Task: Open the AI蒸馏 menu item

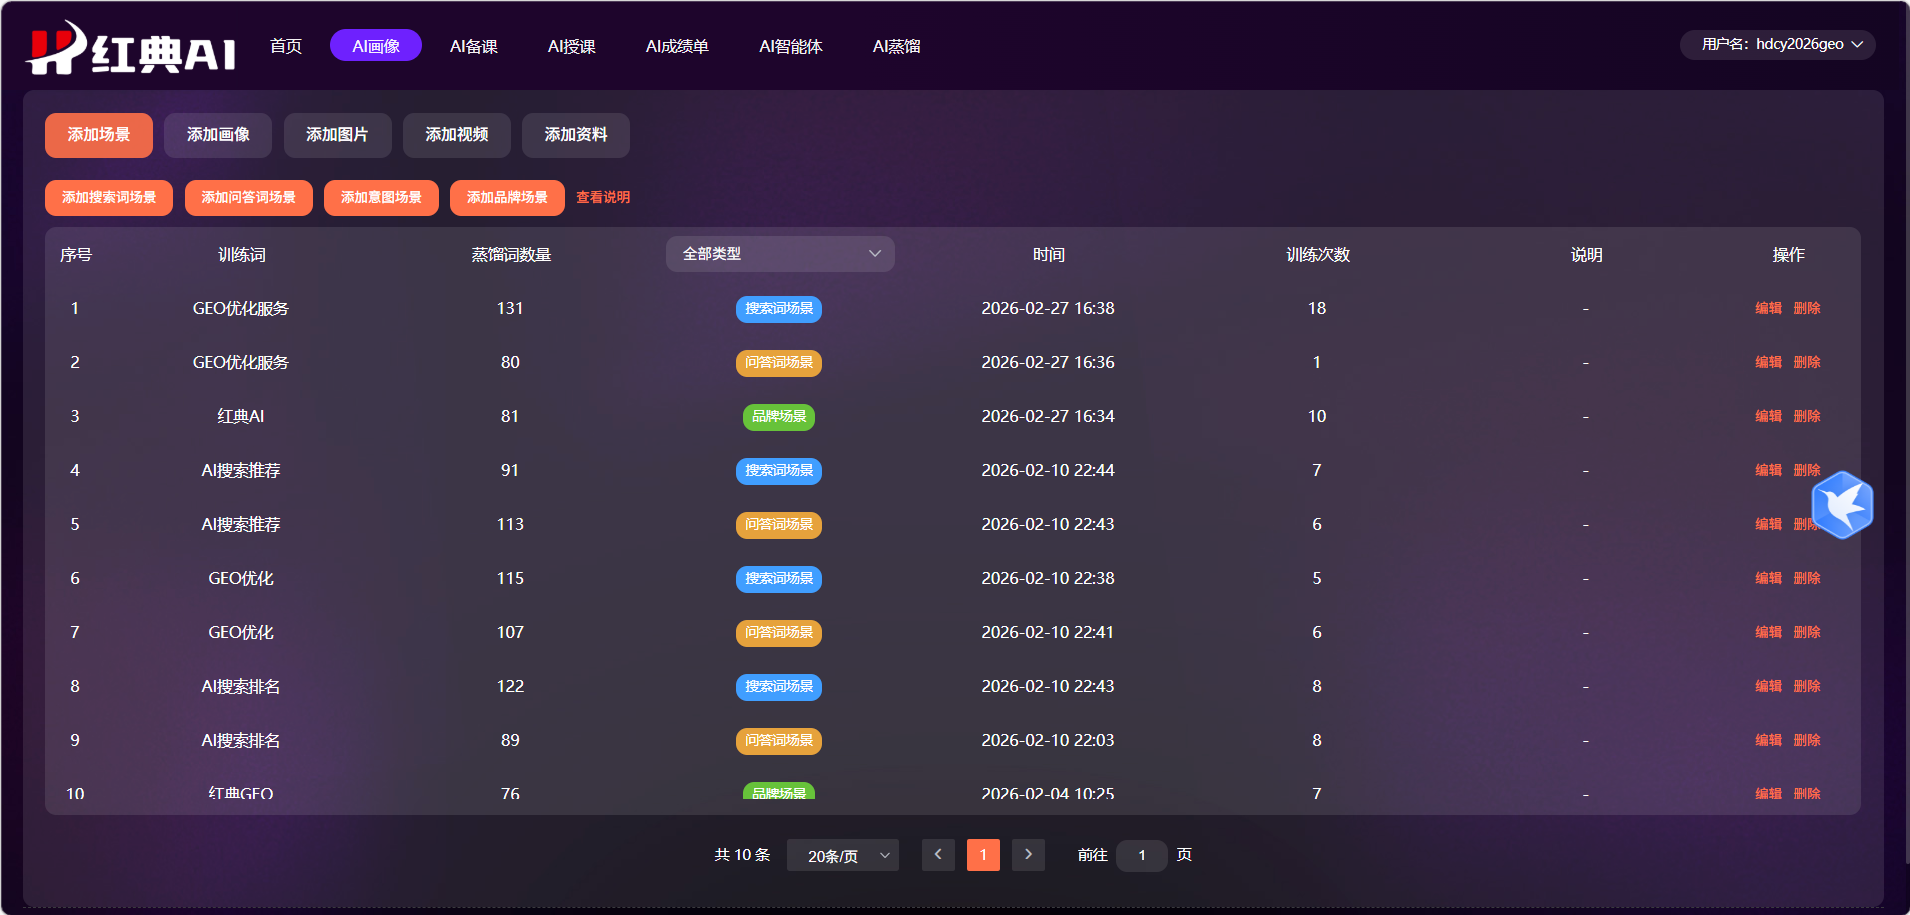Action: pyautogui.click(x=896, y=46)
